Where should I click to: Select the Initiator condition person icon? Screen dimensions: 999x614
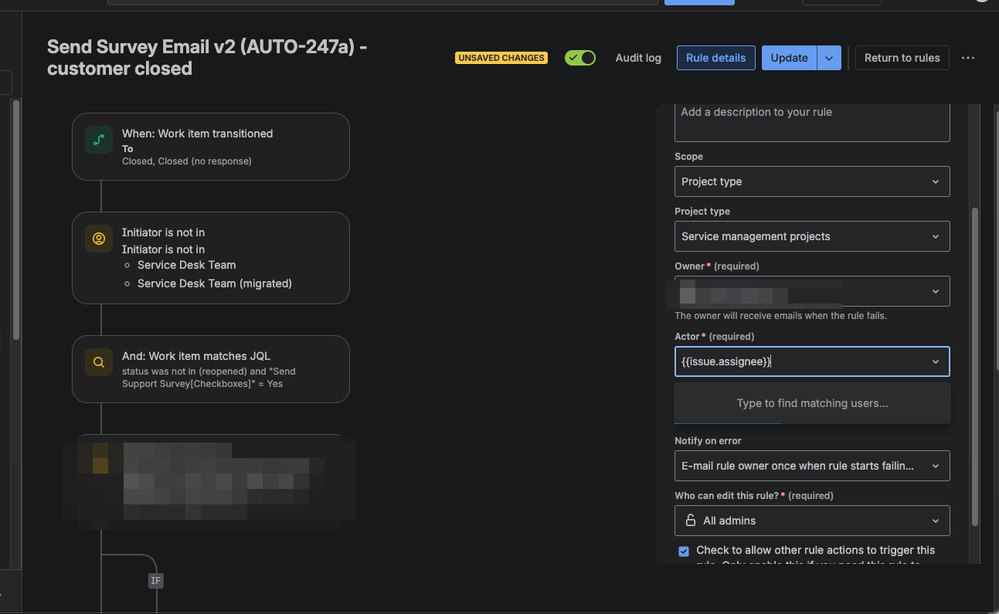tap(98, 238)
